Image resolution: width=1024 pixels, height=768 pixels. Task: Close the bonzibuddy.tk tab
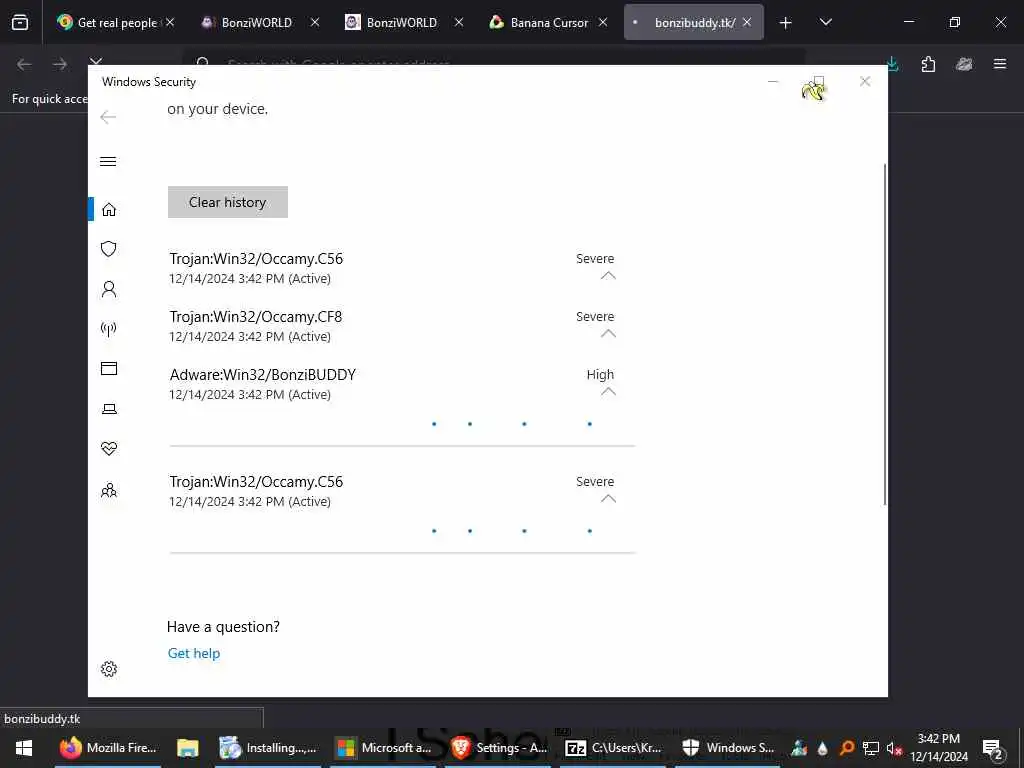[747, 22]
